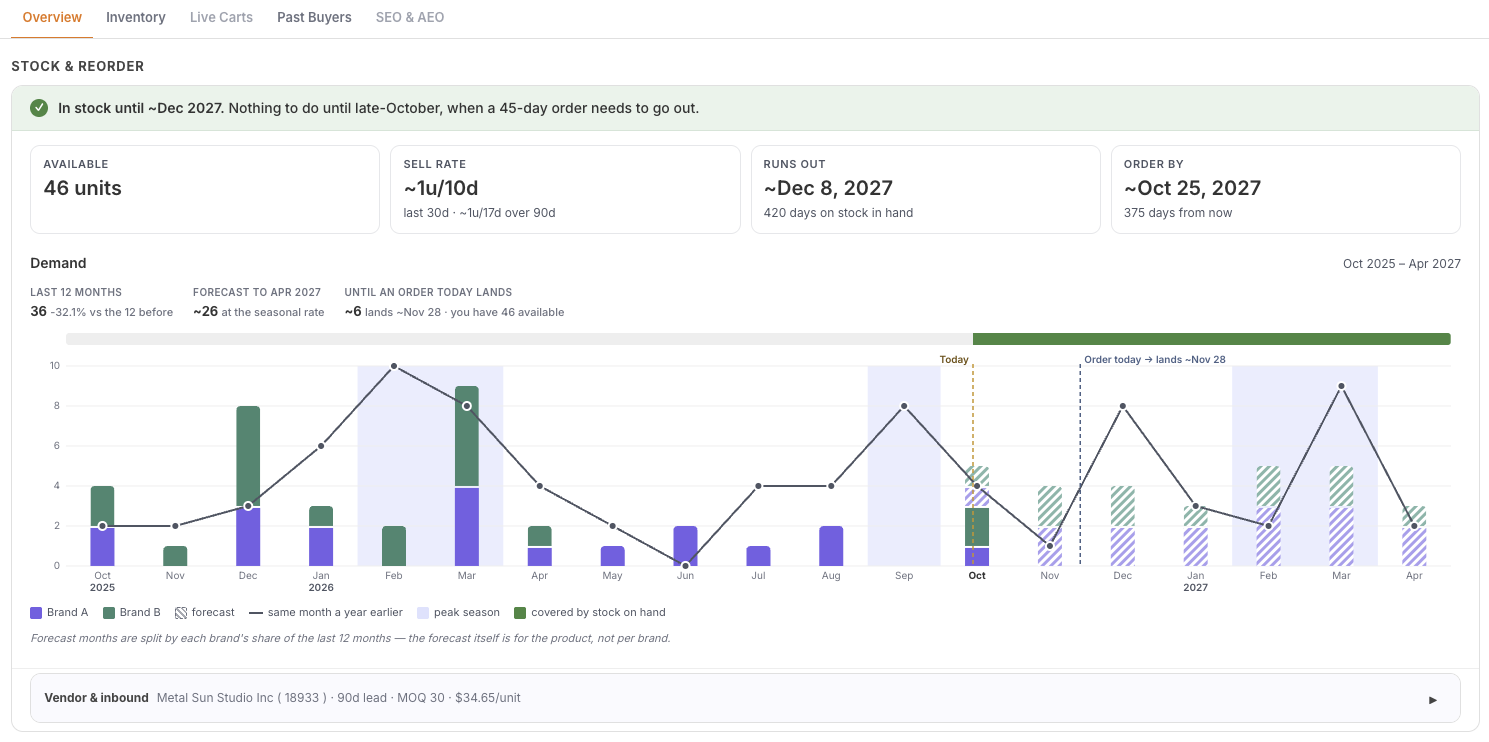Viewport: 1489px width, 742px height.
Task: Click the 'Oct 2025 – Apr 2027' date range text
Action: pyautogui.click(x=1402, y=264)
